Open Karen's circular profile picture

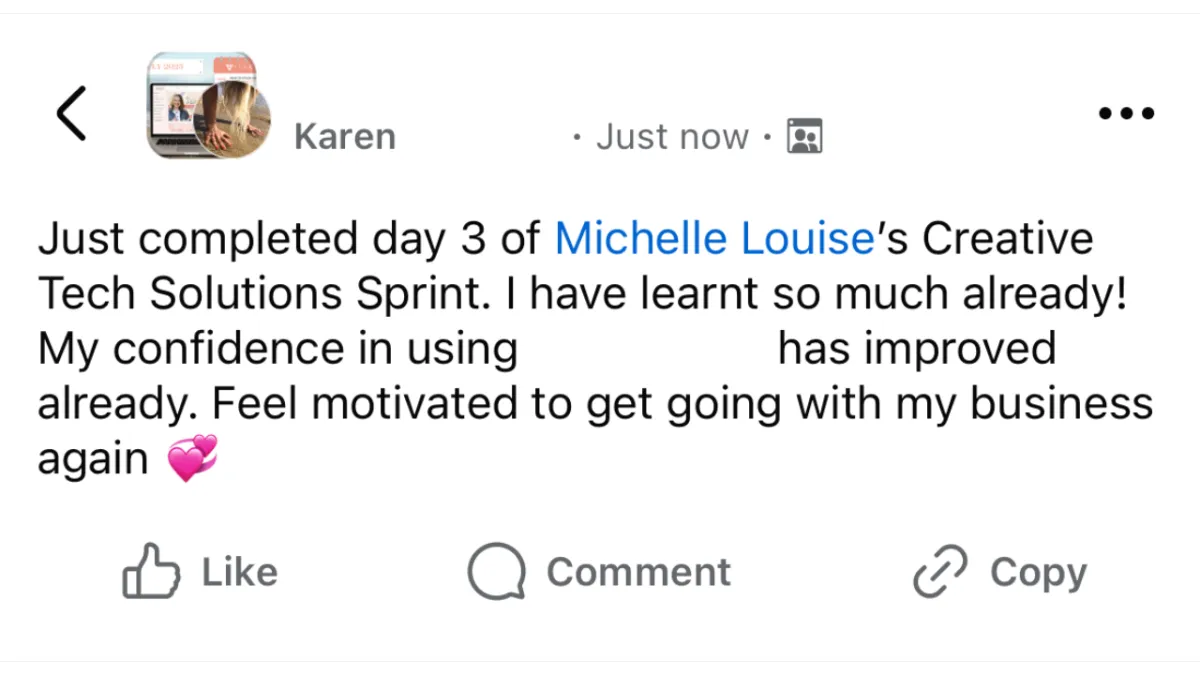pos(232,122)
